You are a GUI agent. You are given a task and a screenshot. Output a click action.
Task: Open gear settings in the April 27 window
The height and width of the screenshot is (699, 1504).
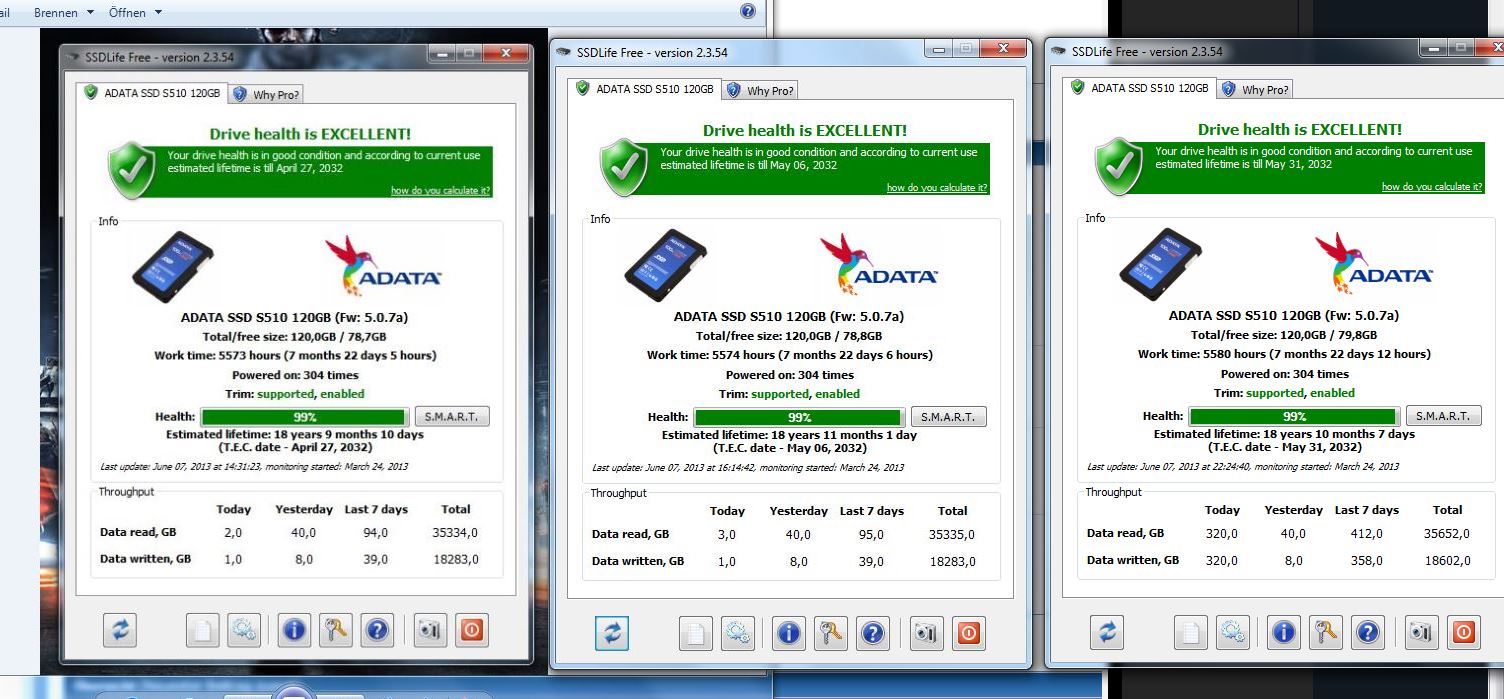click(x=244, y=630)
